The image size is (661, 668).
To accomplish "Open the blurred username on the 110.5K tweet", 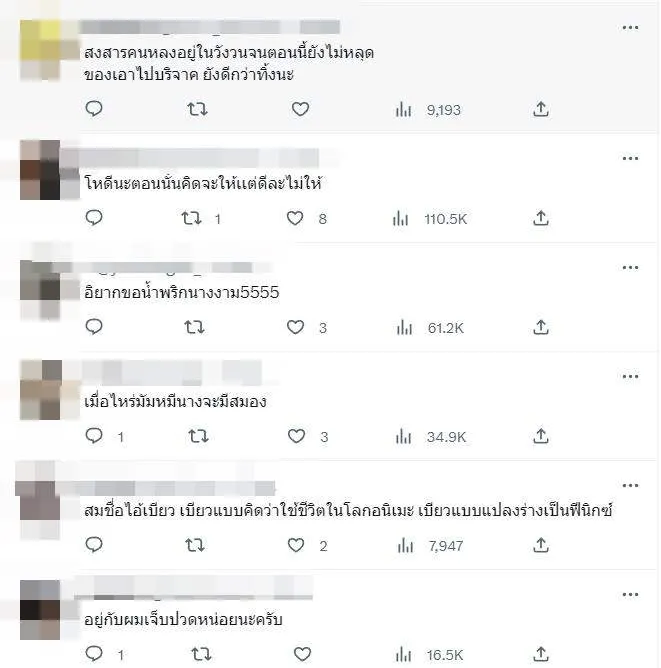I will [x=199, y=158].
